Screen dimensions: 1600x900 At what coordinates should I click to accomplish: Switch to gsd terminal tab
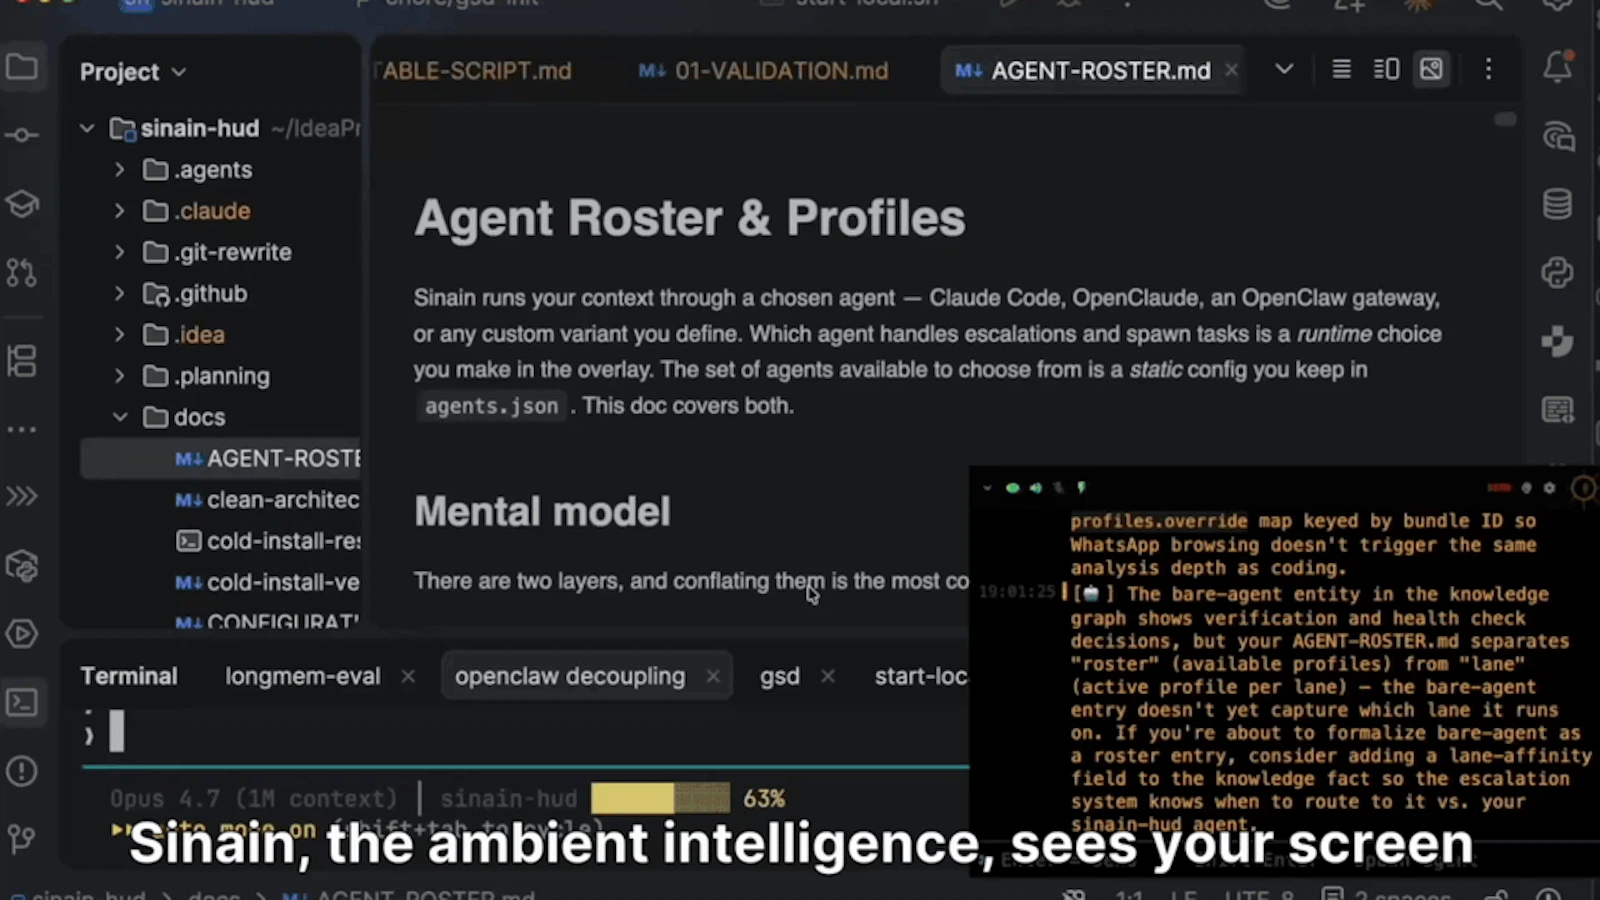tap(779, 676)
